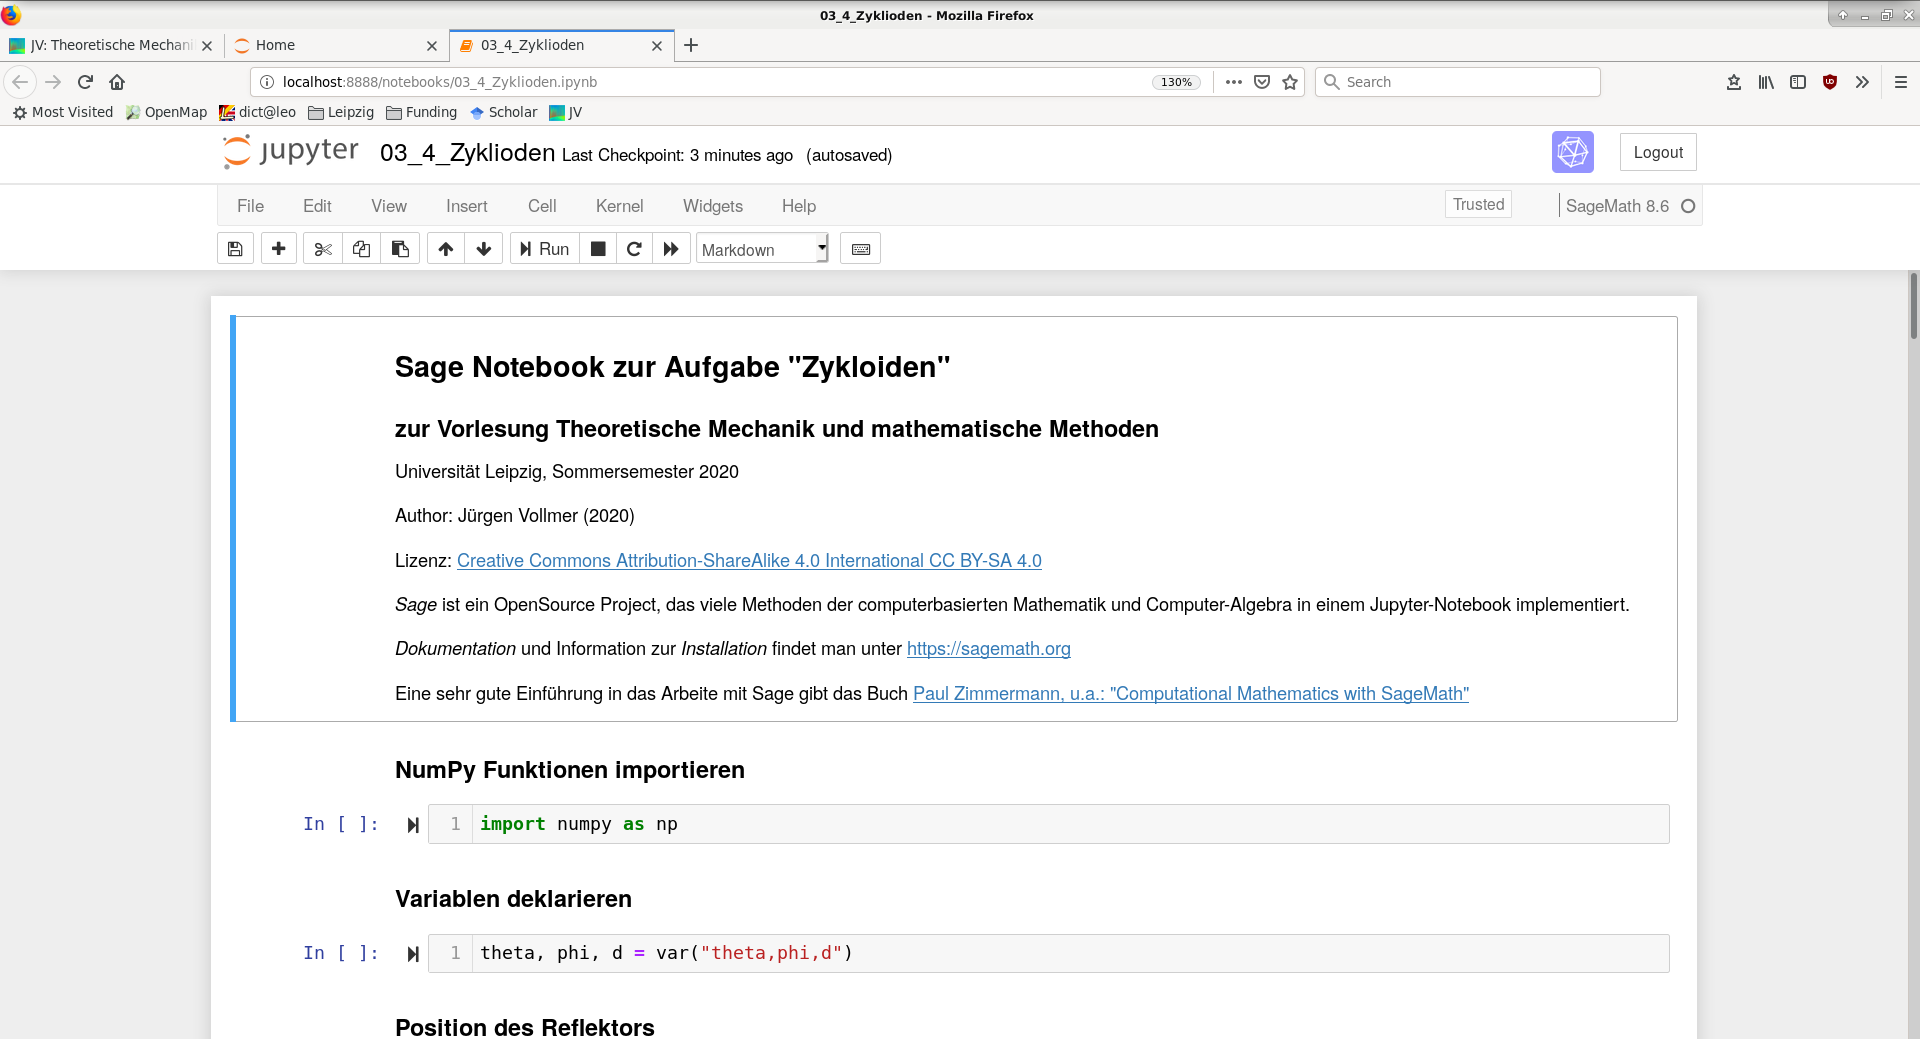Open the Kernel menu
Image resolution: width=1920 pixels, height=1039 pixels.
619,206
